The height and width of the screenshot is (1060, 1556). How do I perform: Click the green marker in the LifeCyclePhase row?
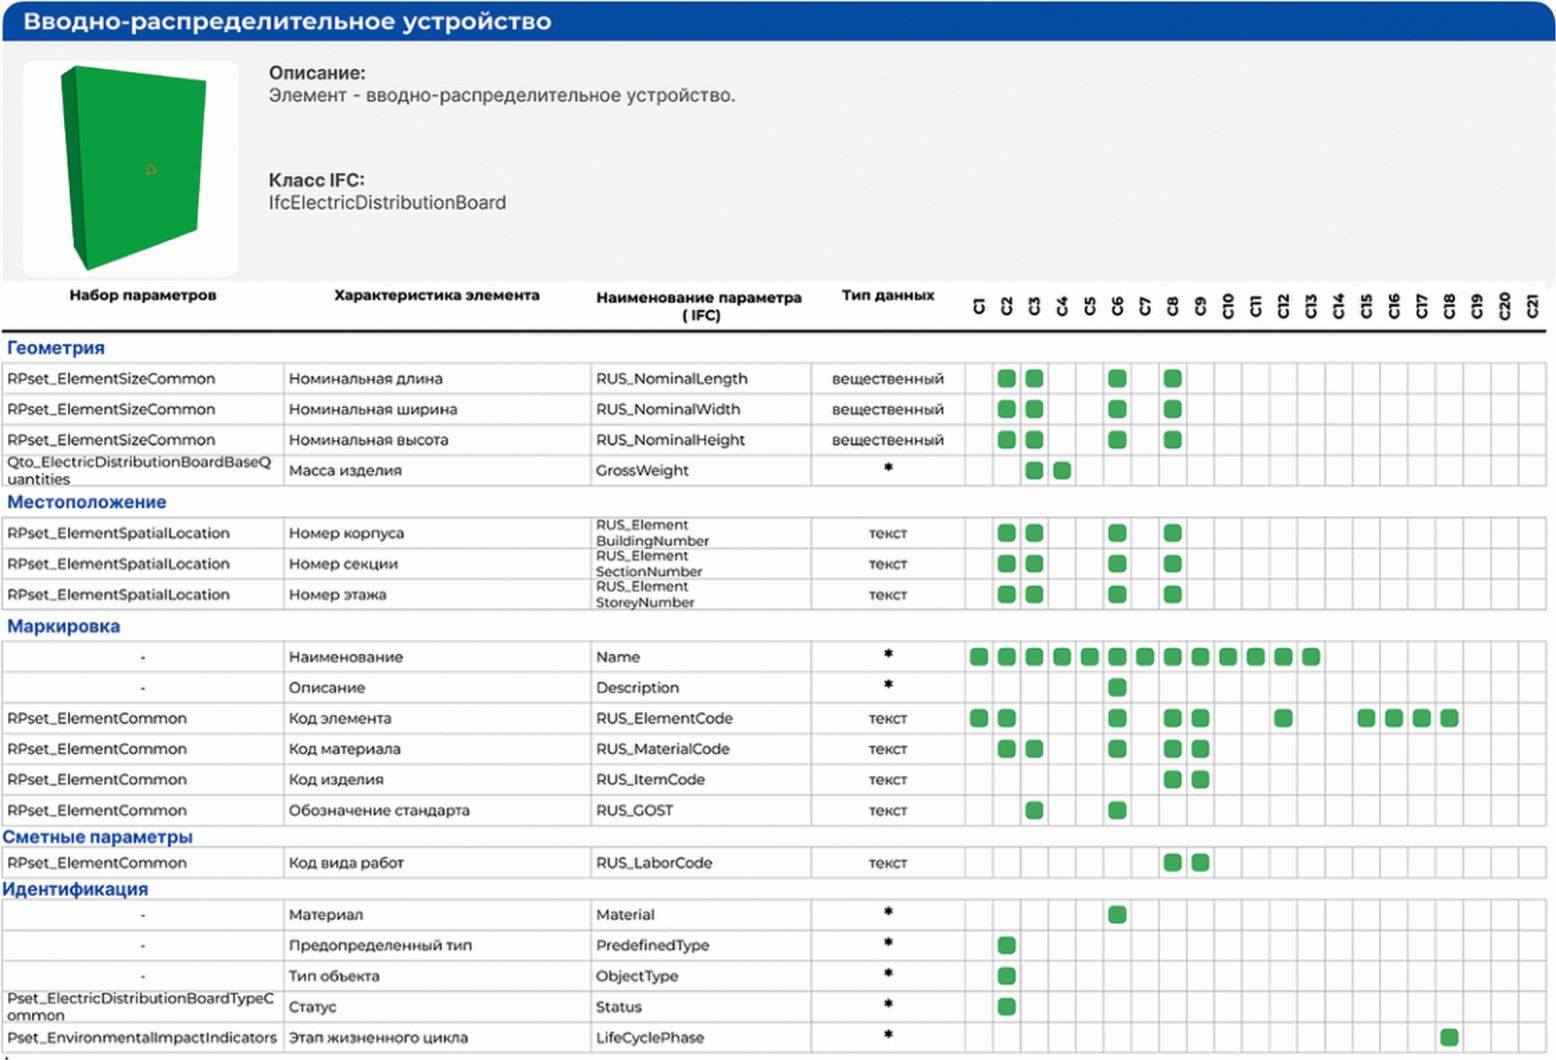[1449, 1037]
